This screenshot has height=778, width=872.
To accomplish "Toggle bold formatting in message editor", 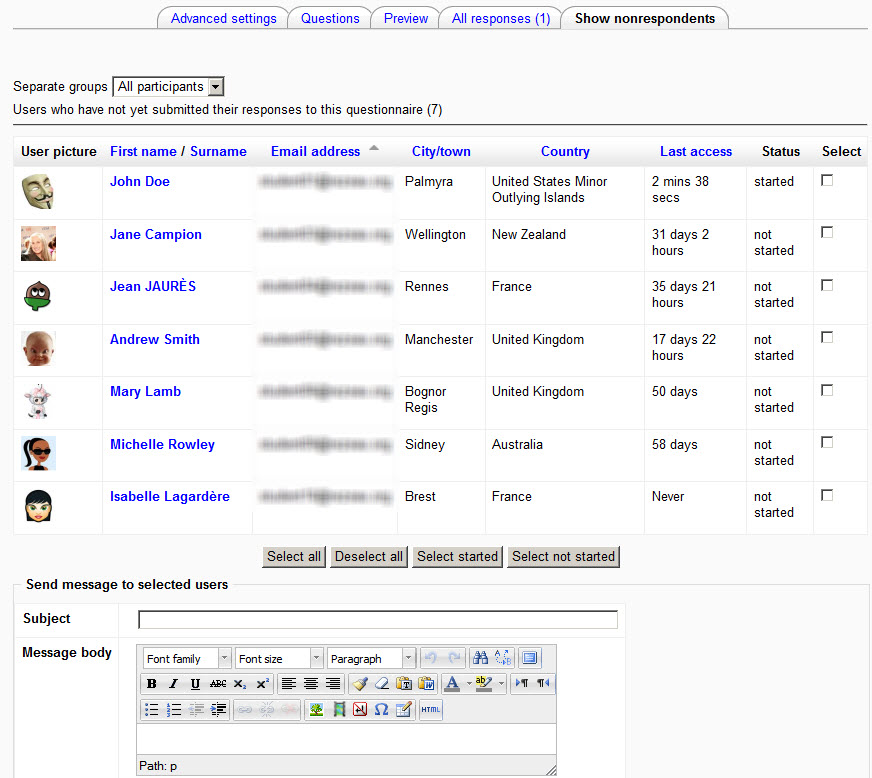I will coord(152,684).
